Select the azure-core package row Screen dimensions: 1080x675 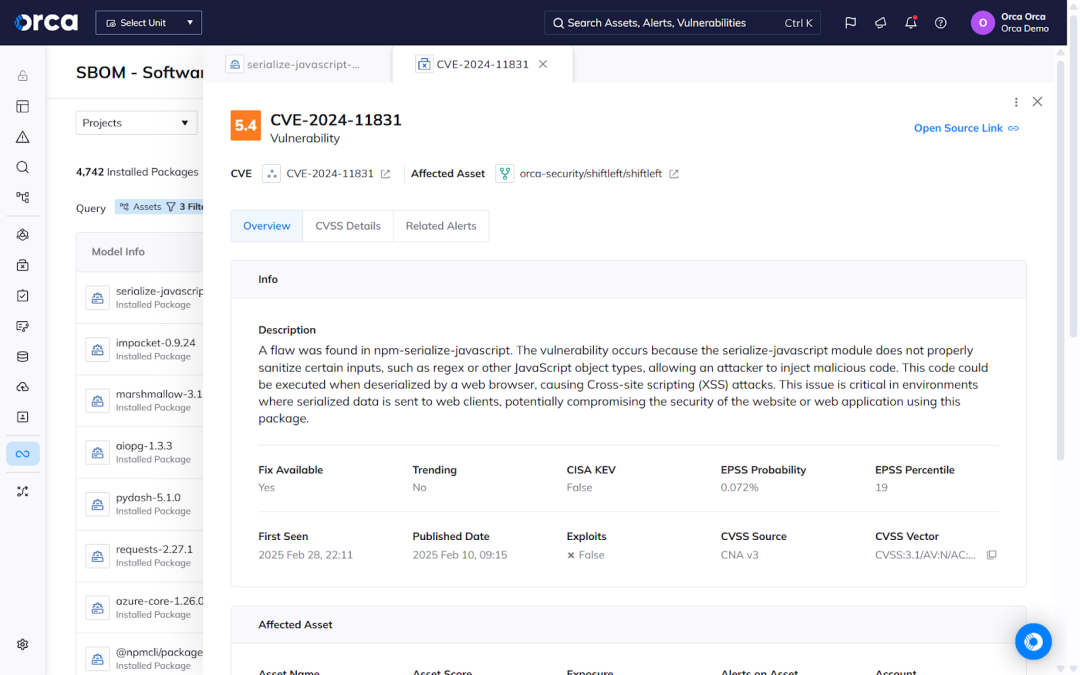pos(140,608)
